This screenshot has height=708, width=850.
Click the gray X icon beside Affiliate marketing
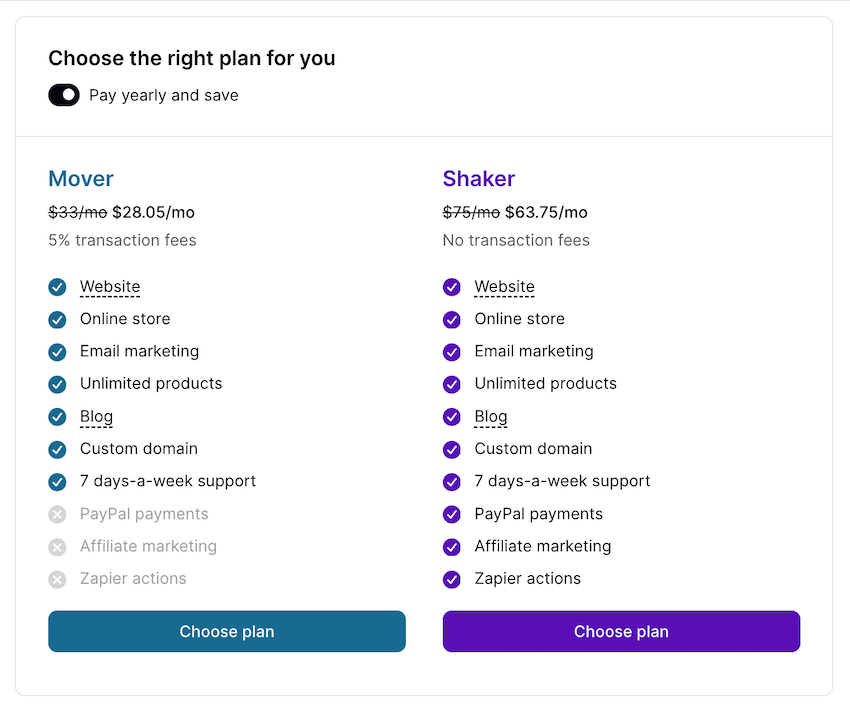click(x=58, y=547)
